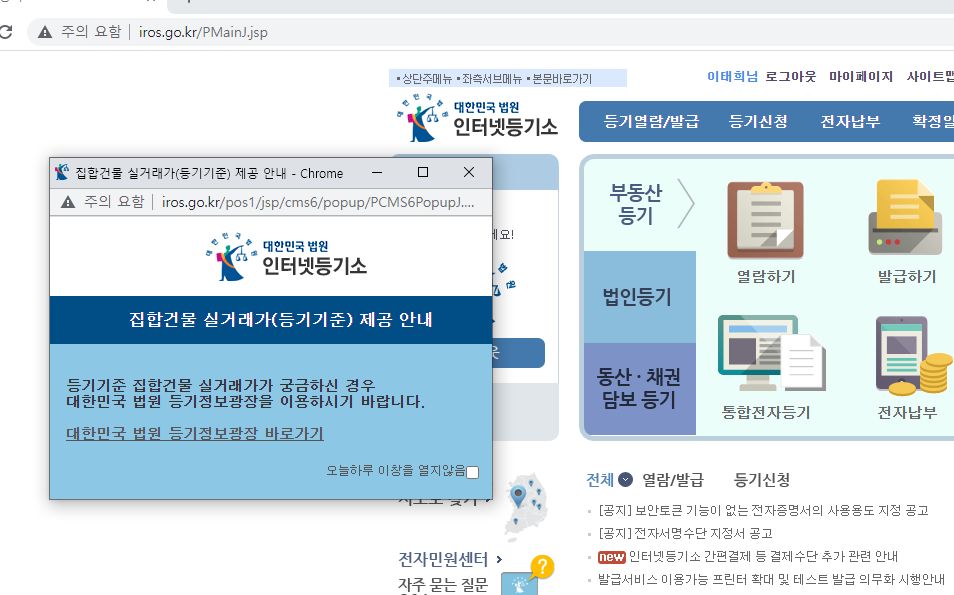Click 열람하기 label text
The image size is (954, 595).
click(x=766, y=277)
